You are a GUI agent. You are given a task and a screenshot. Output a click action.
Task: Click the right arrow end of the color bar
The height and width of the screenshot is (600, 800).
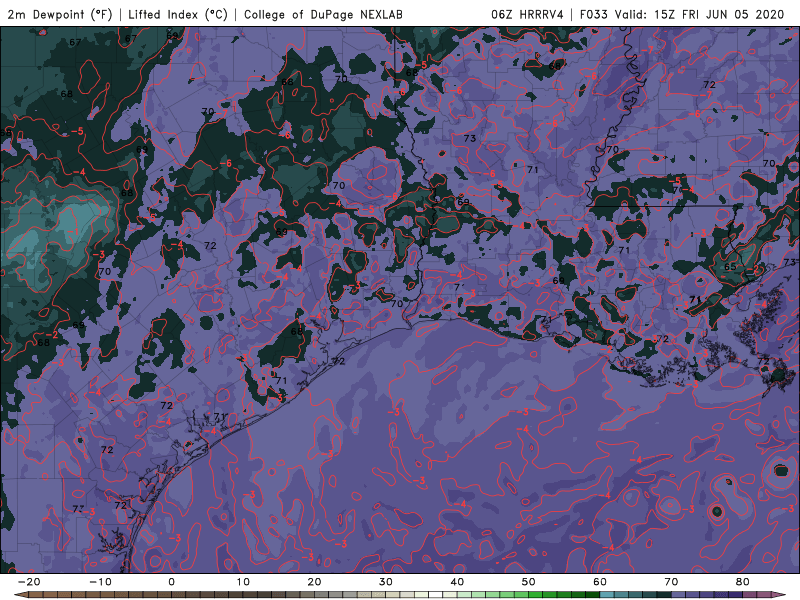click(x=779, y=594)
